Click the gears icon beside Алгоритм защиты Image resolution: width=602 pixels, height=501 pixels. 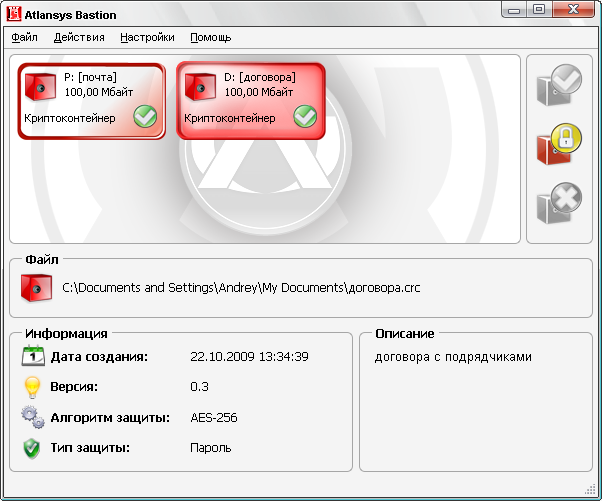pyautogui.click(x=33, y=418)
